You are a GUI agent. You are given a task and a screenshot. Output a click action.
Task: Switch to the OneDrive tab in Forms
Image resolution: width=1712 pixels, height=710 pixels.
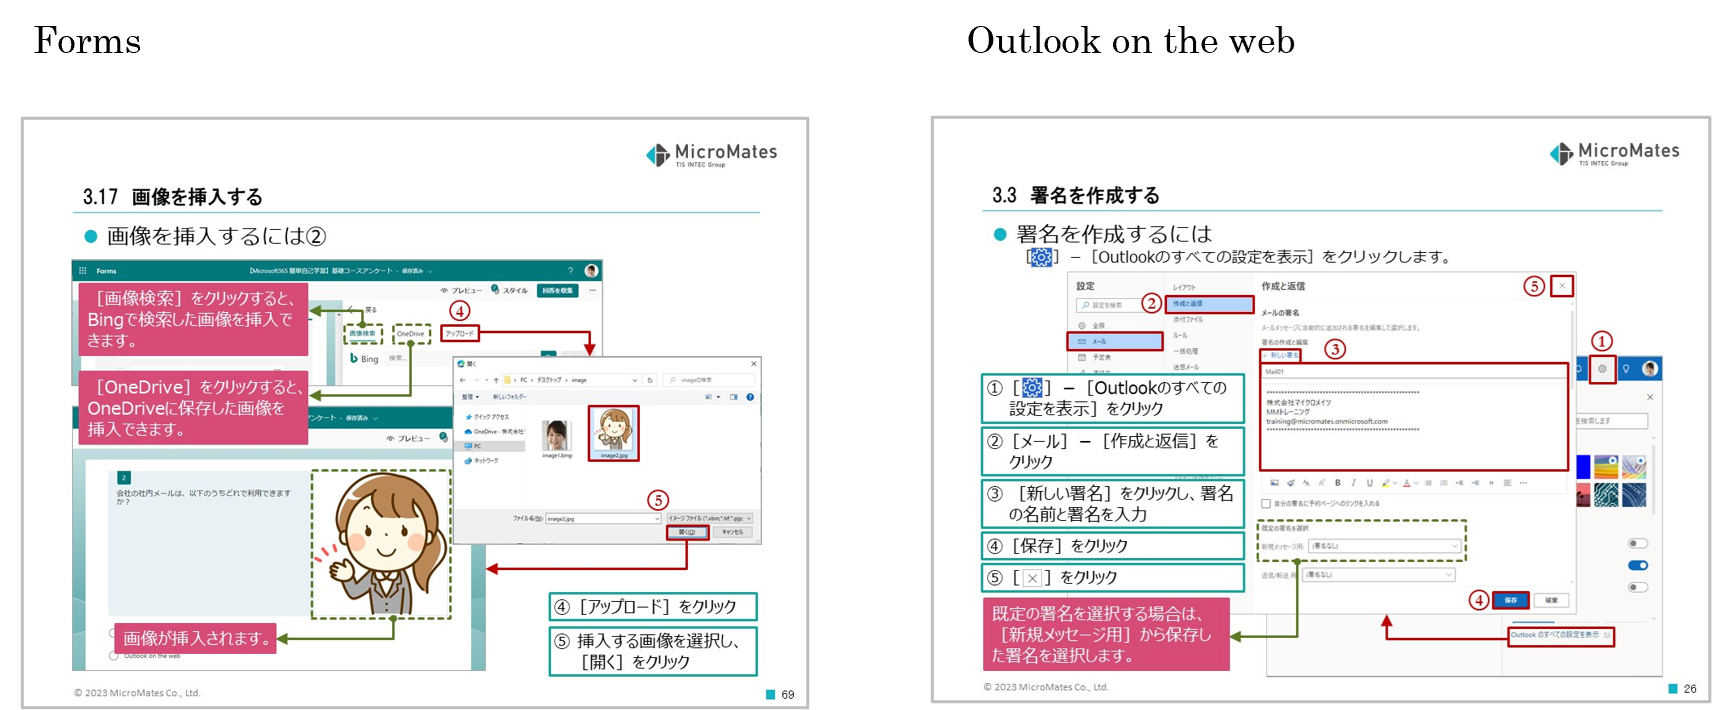coord(410,334)
